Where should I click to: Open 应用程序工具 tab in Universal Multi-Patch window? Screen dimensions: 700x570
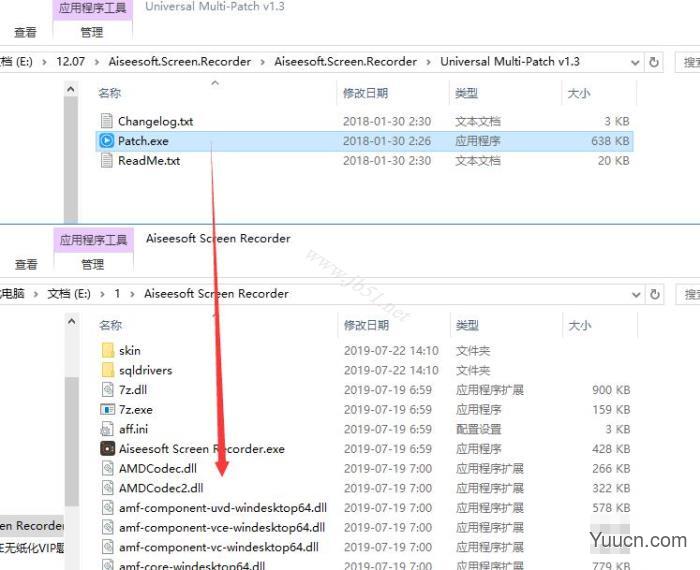(92, 9)
